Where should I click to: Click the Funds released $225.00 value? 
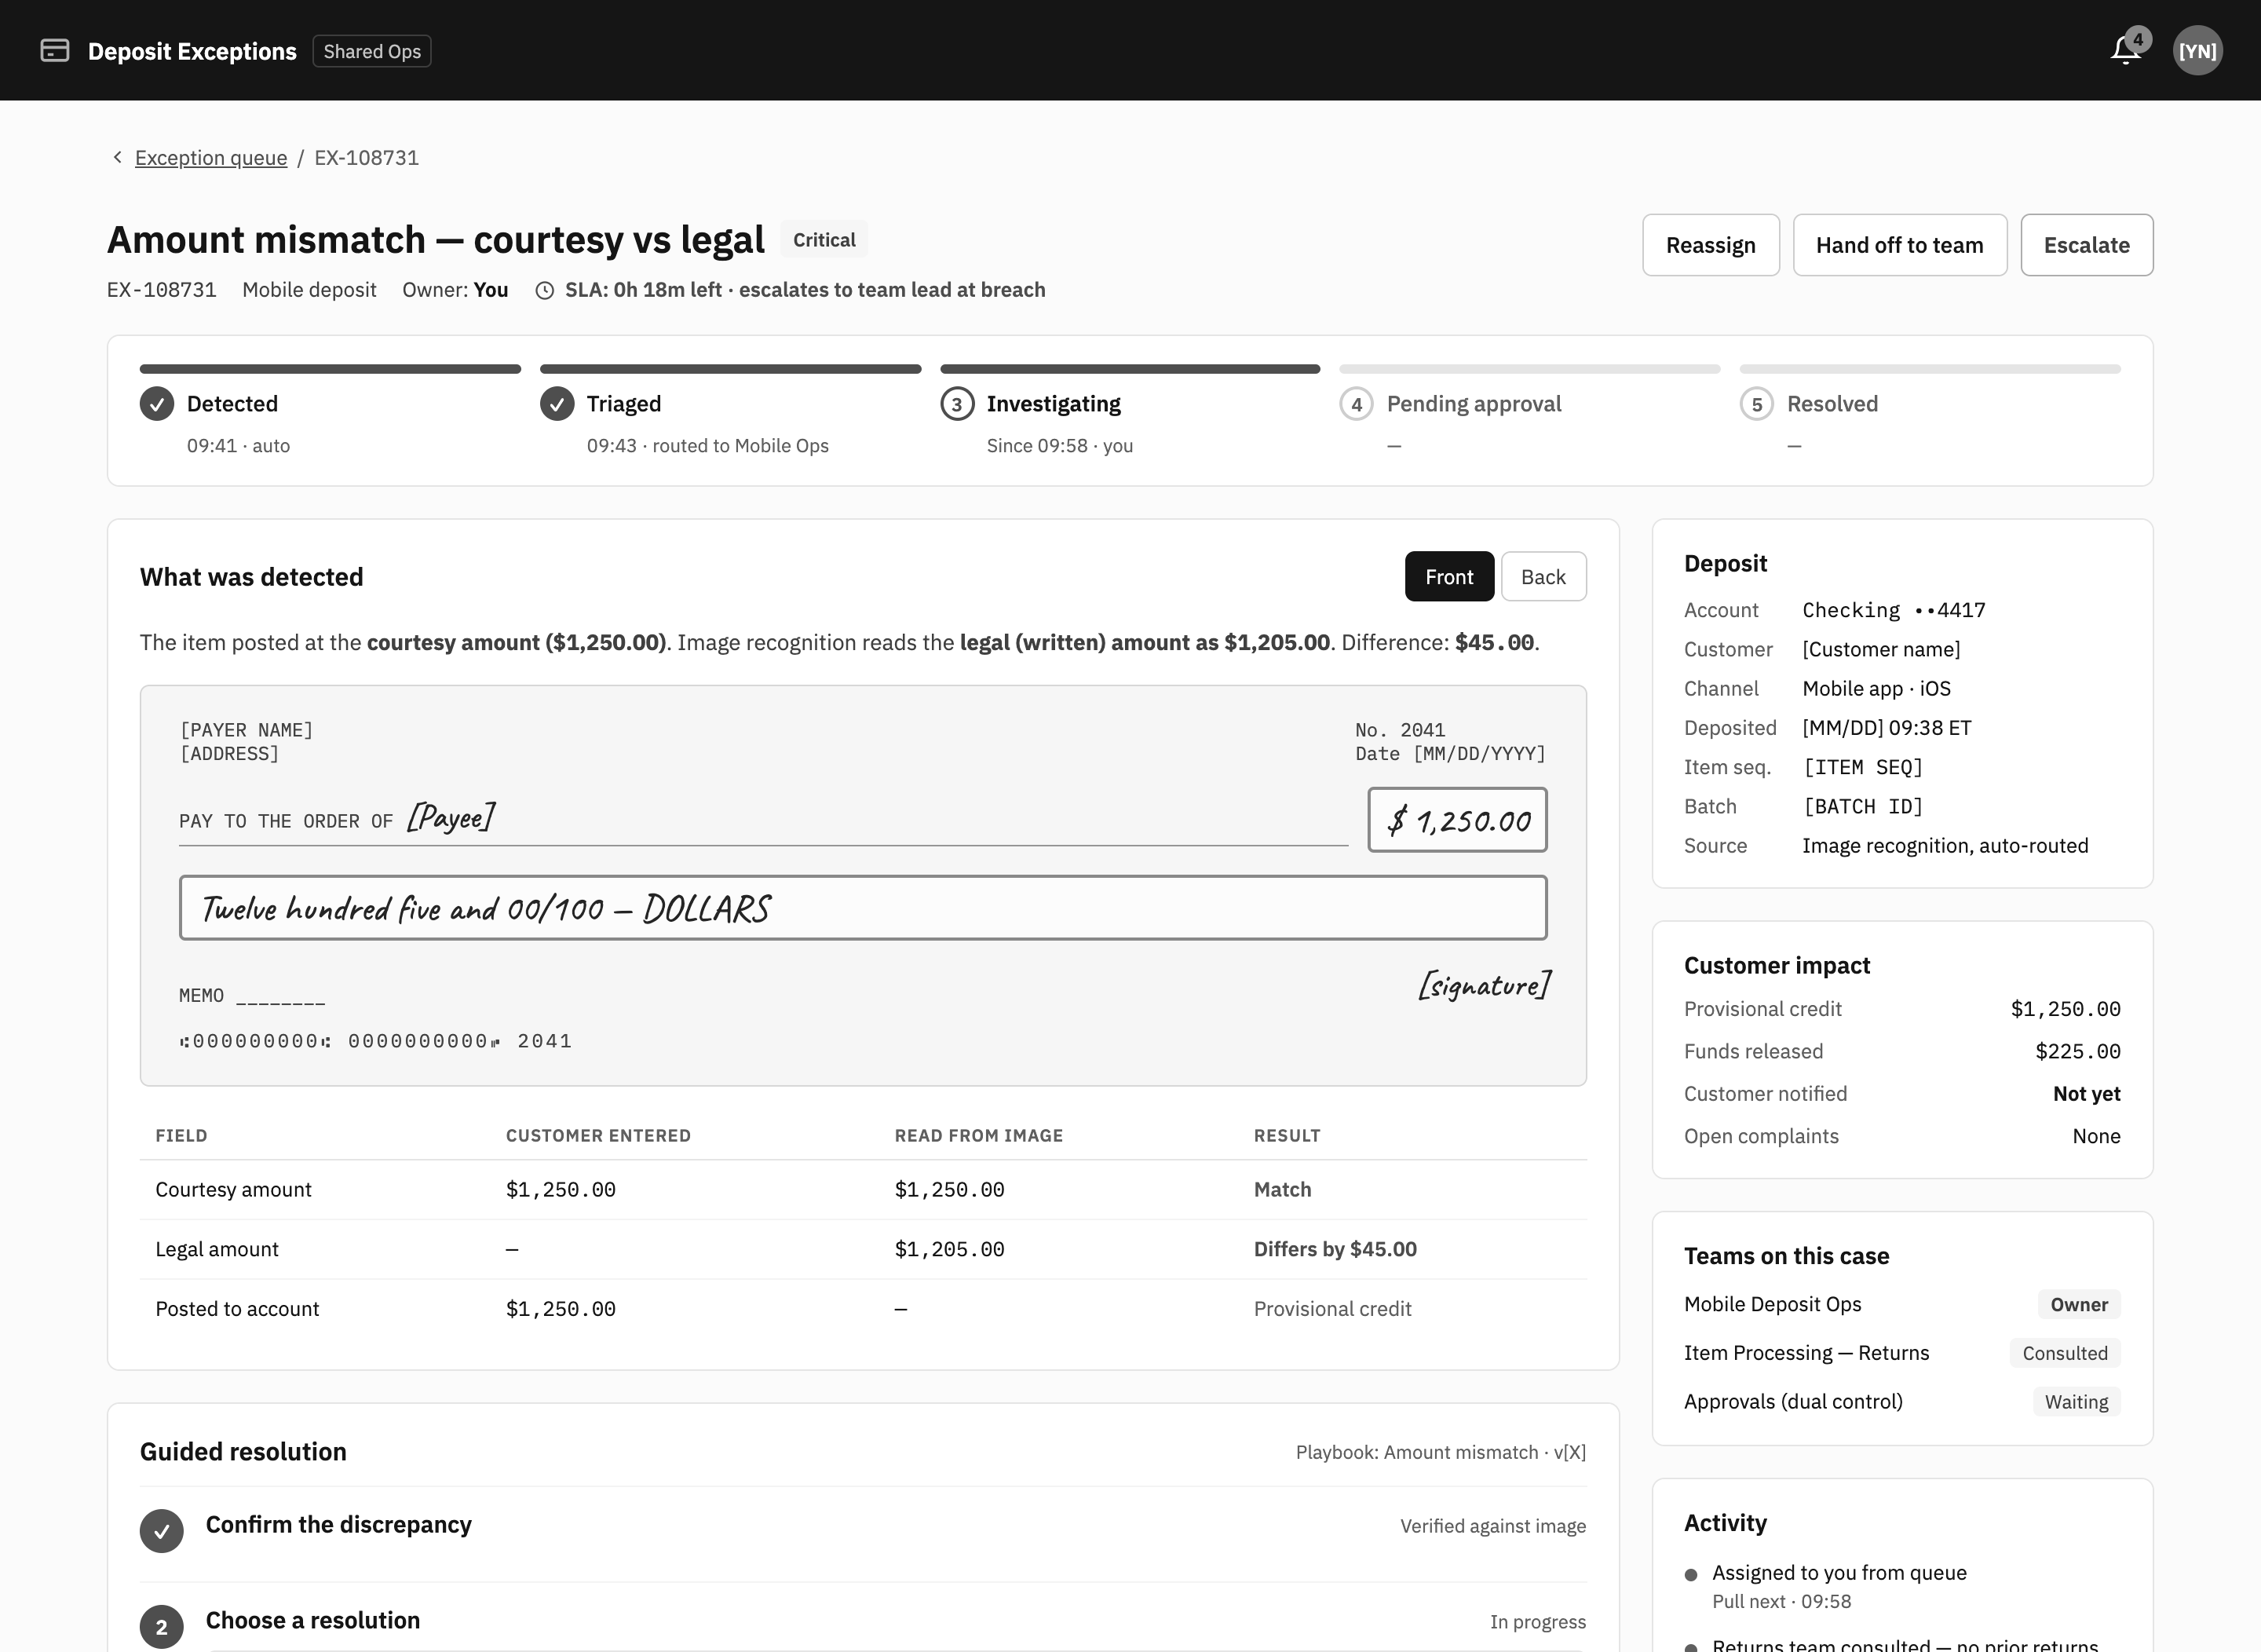tap(2077, 1051)
